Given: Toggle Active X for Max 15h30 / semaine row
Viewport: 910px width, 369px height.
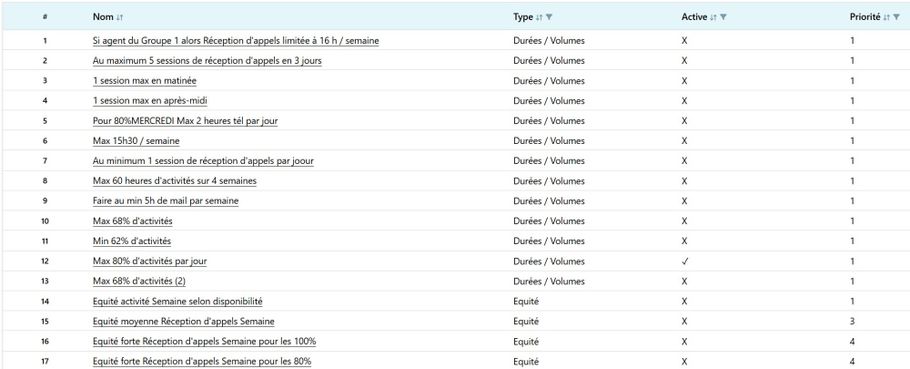Looking at the screenshot, I should click(x=684, y=141).
